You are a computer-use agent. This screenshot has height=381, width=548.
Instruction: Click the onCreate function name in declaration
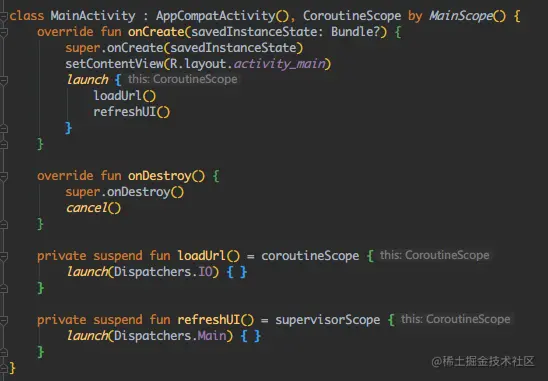point(156,32)
